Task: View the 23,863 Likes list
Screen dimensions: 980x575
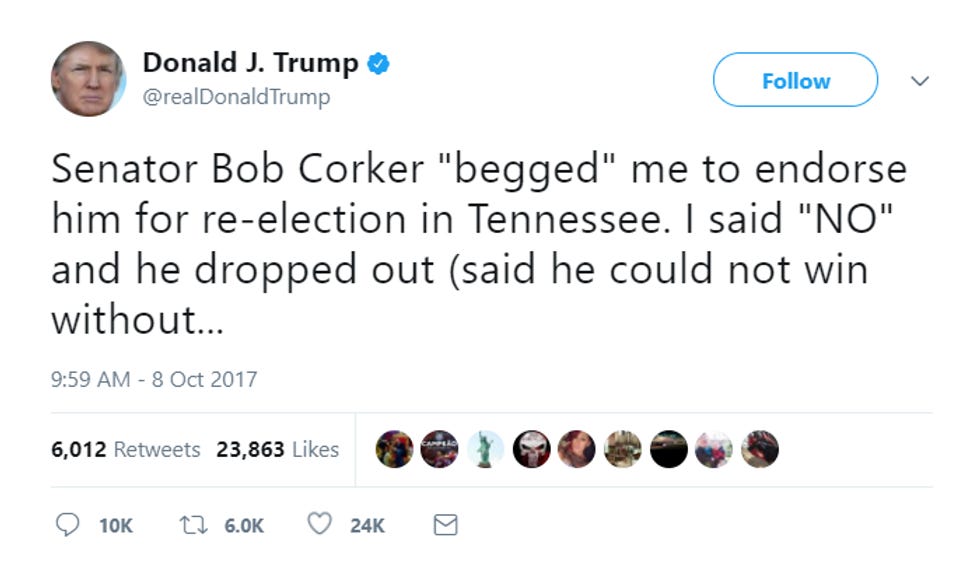Action: click(278, 449)
